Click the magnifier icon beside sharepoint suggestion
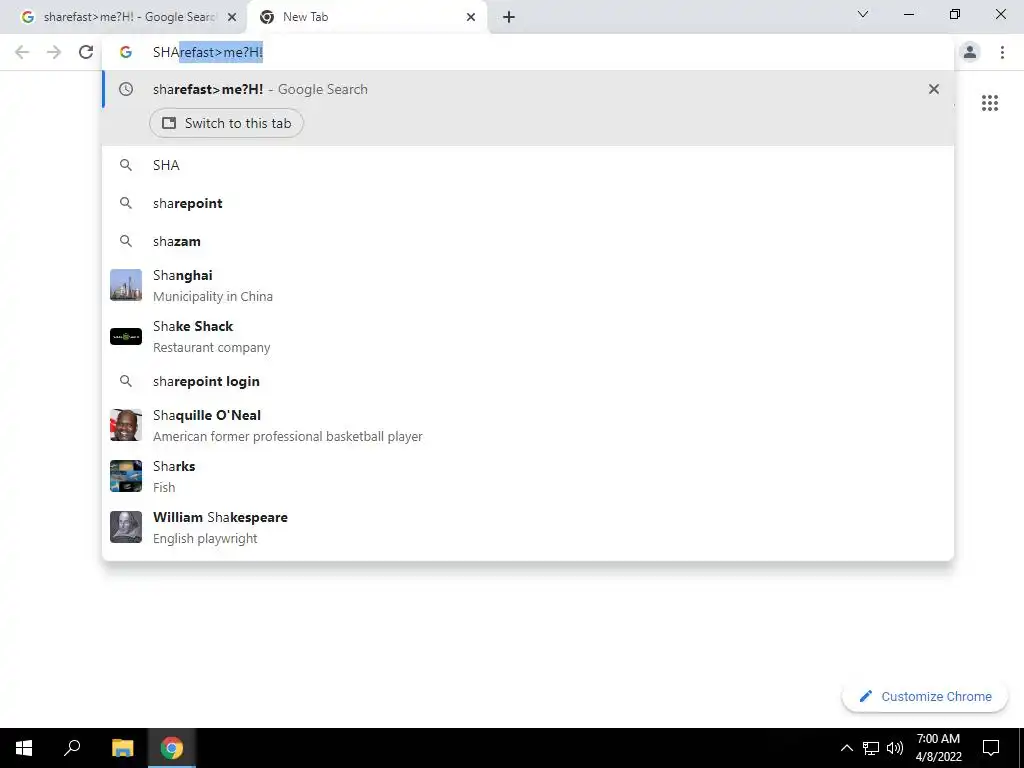This screenshot has height=768, width=1024. click(126, 203)
